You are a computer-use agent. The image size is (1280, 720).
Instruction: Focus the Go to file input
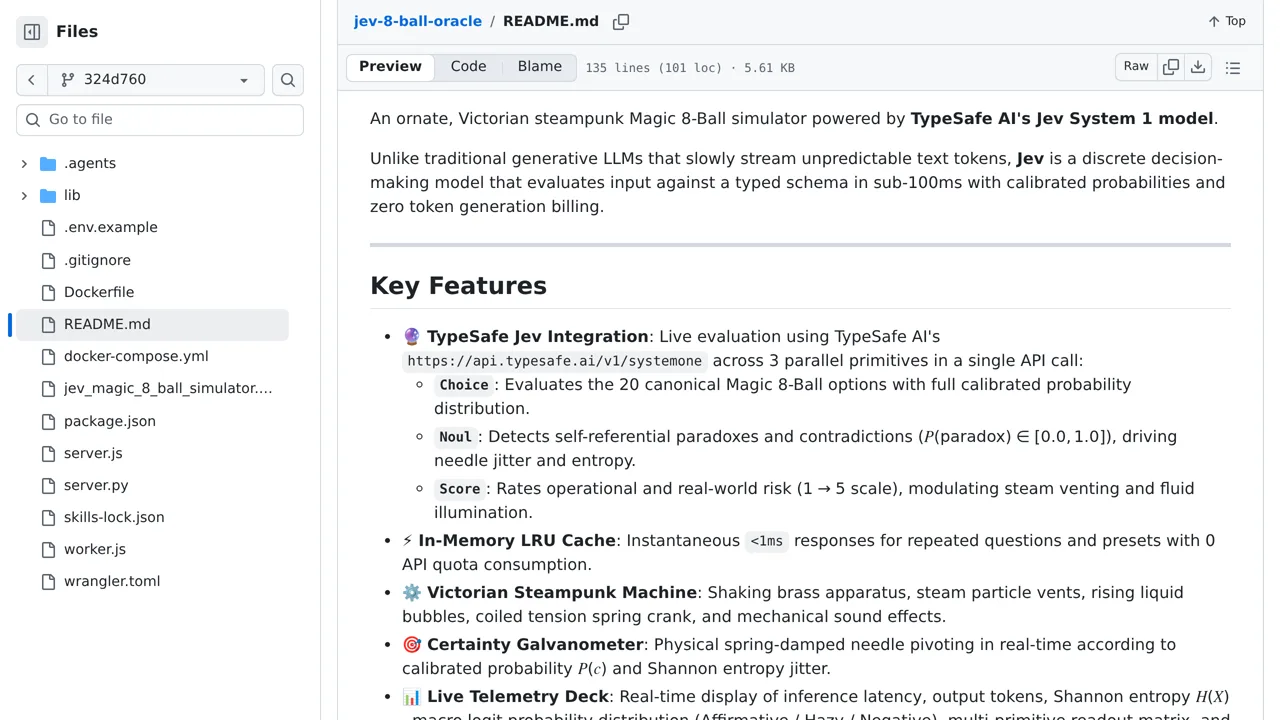click(x=160, y=119)
